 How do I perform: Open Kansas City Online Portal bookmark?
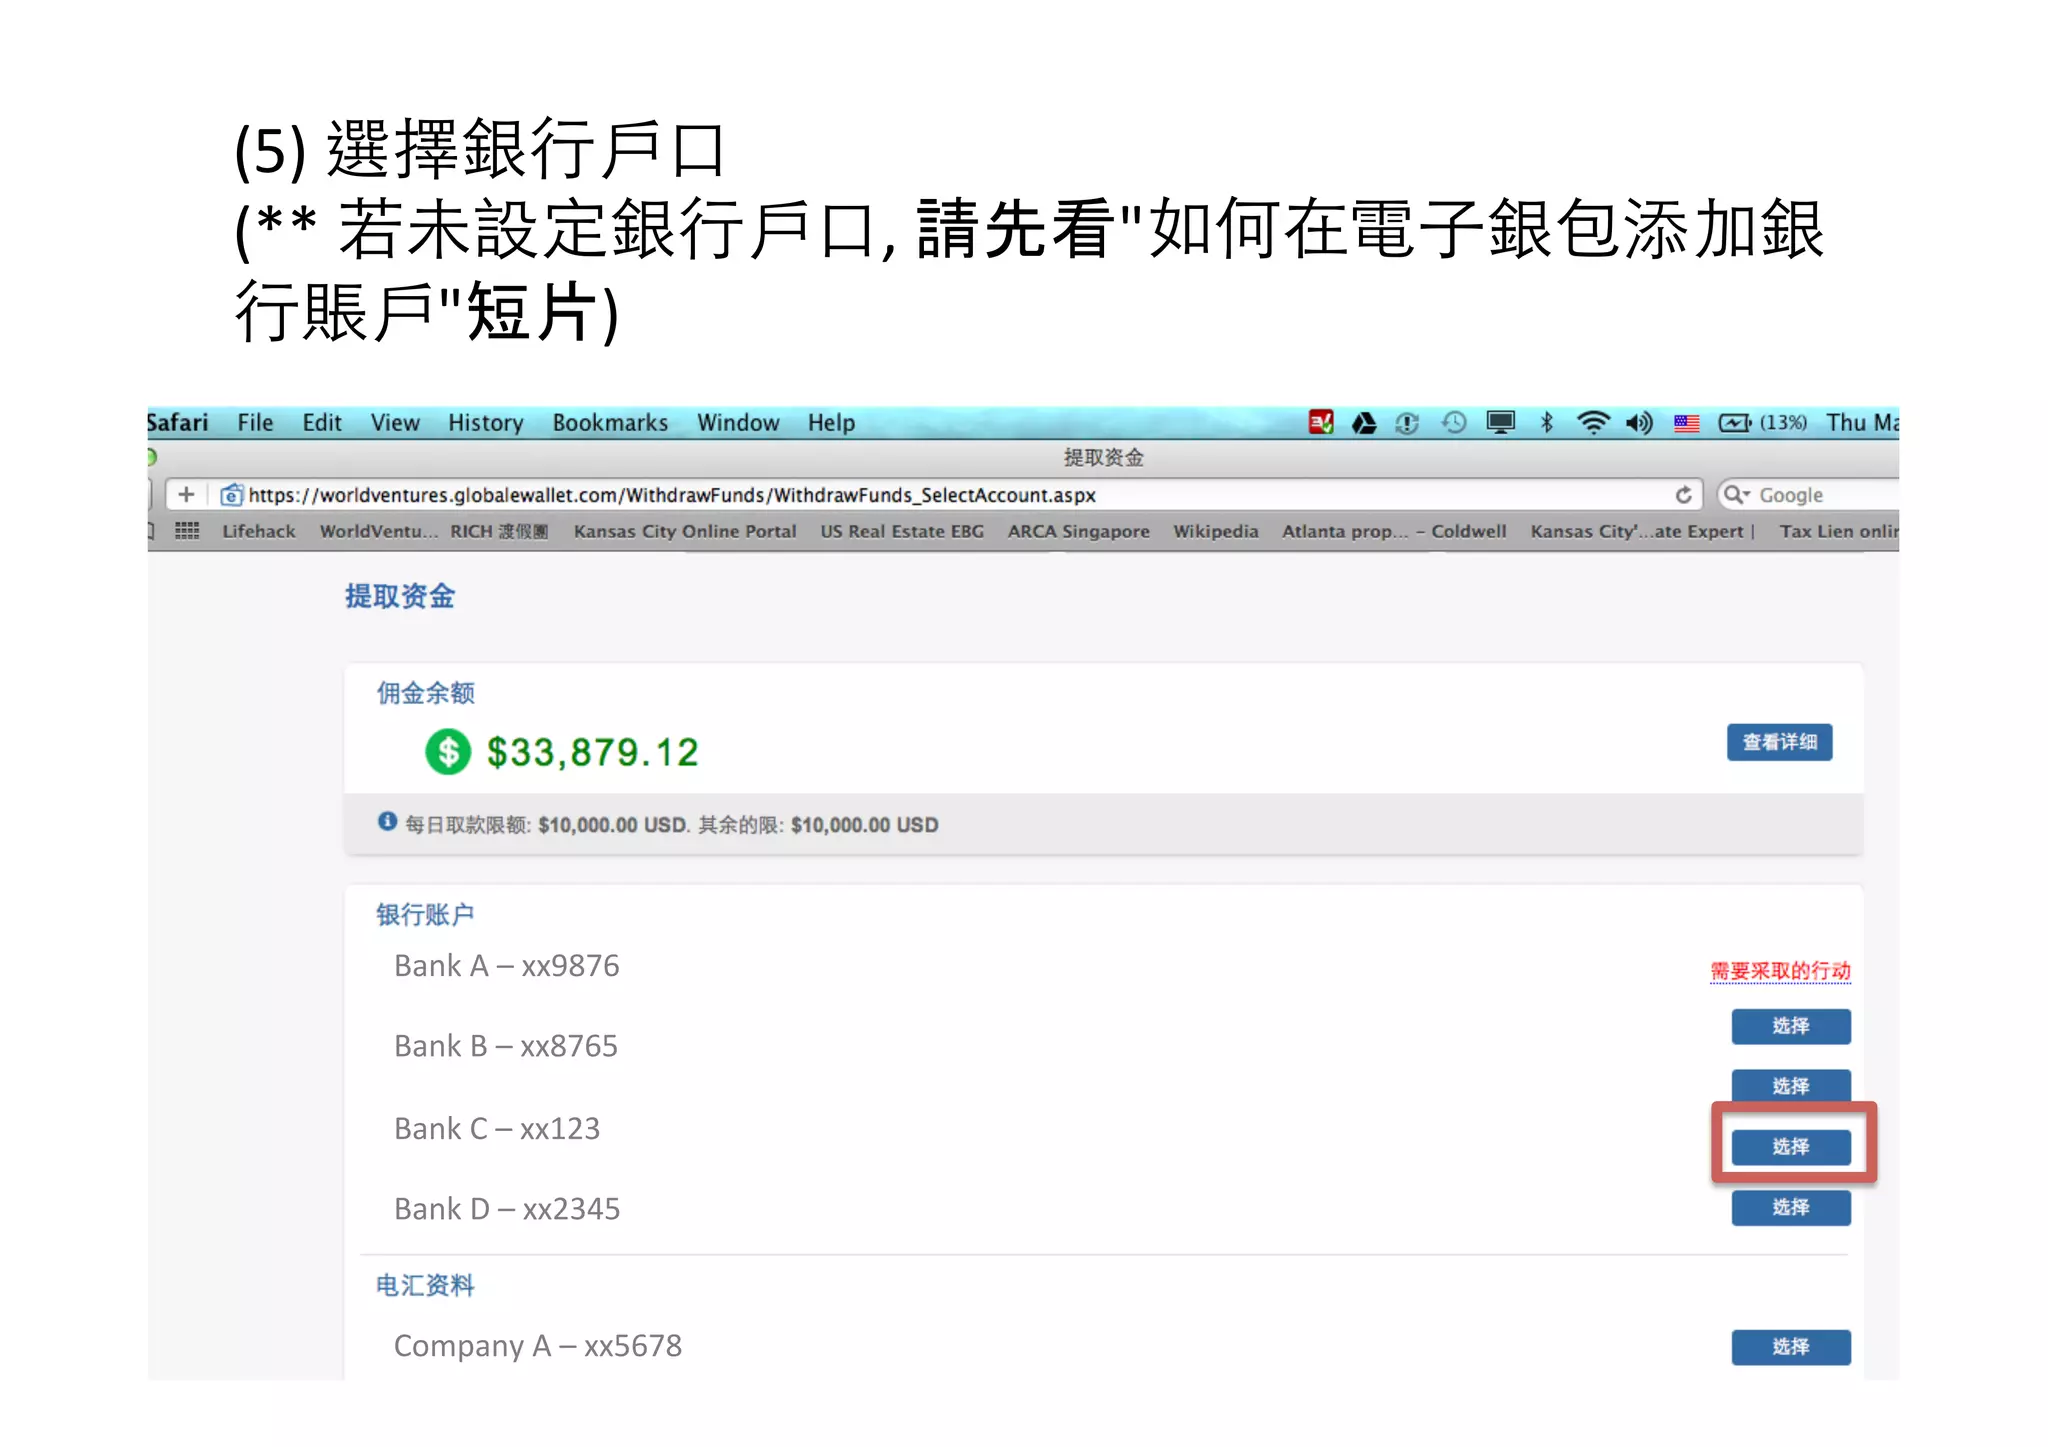[685, 531]
